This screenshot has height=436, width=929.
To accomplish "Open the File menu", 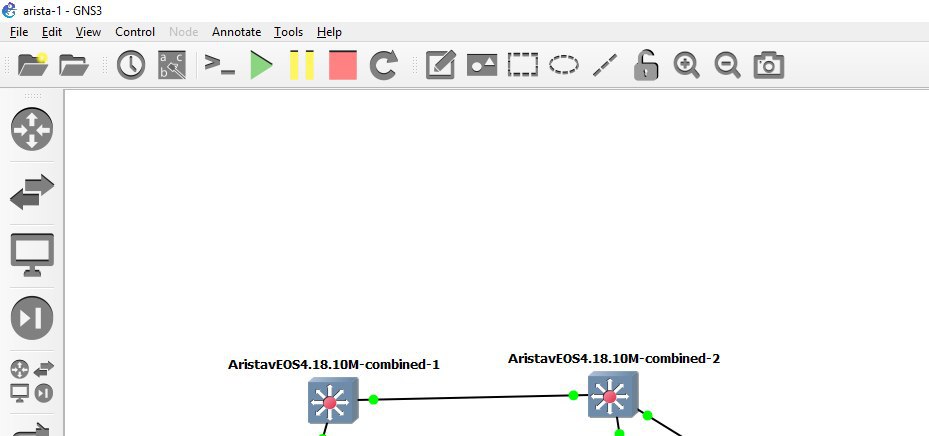I will (x=19, y=32).
